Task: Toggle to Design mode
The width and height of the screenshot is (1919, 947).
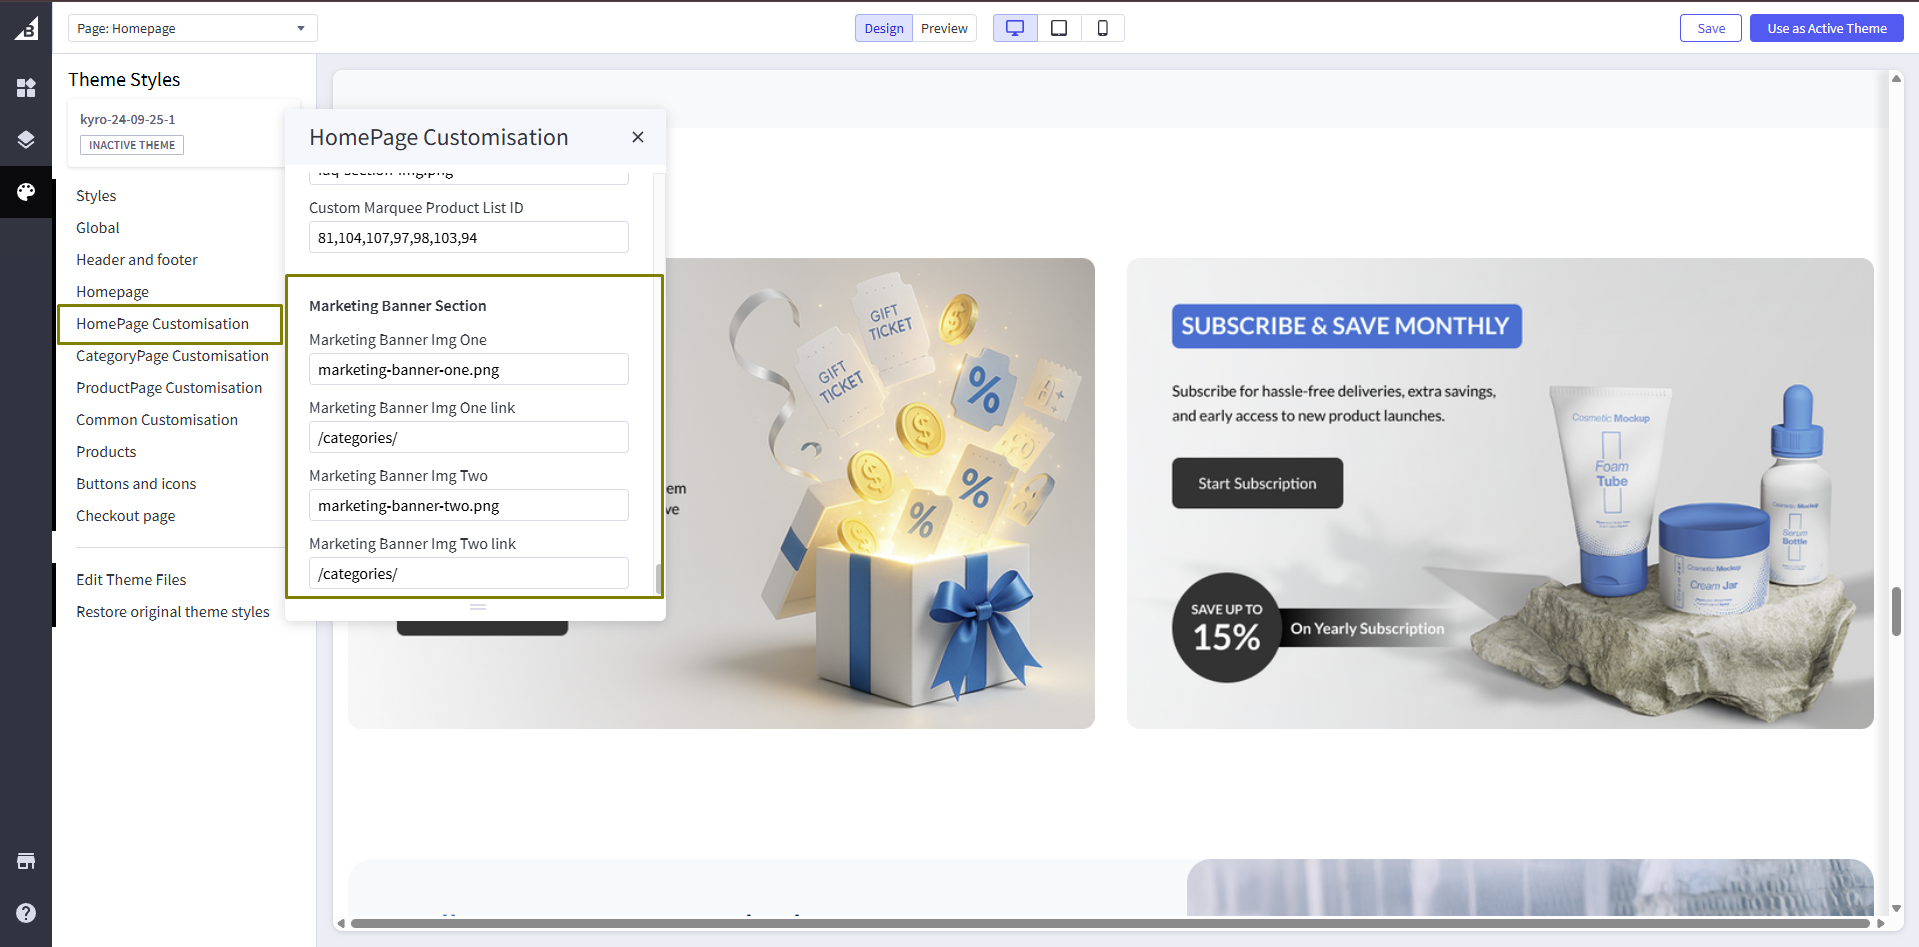Action: pyautogui.click(x=884, y=28)
